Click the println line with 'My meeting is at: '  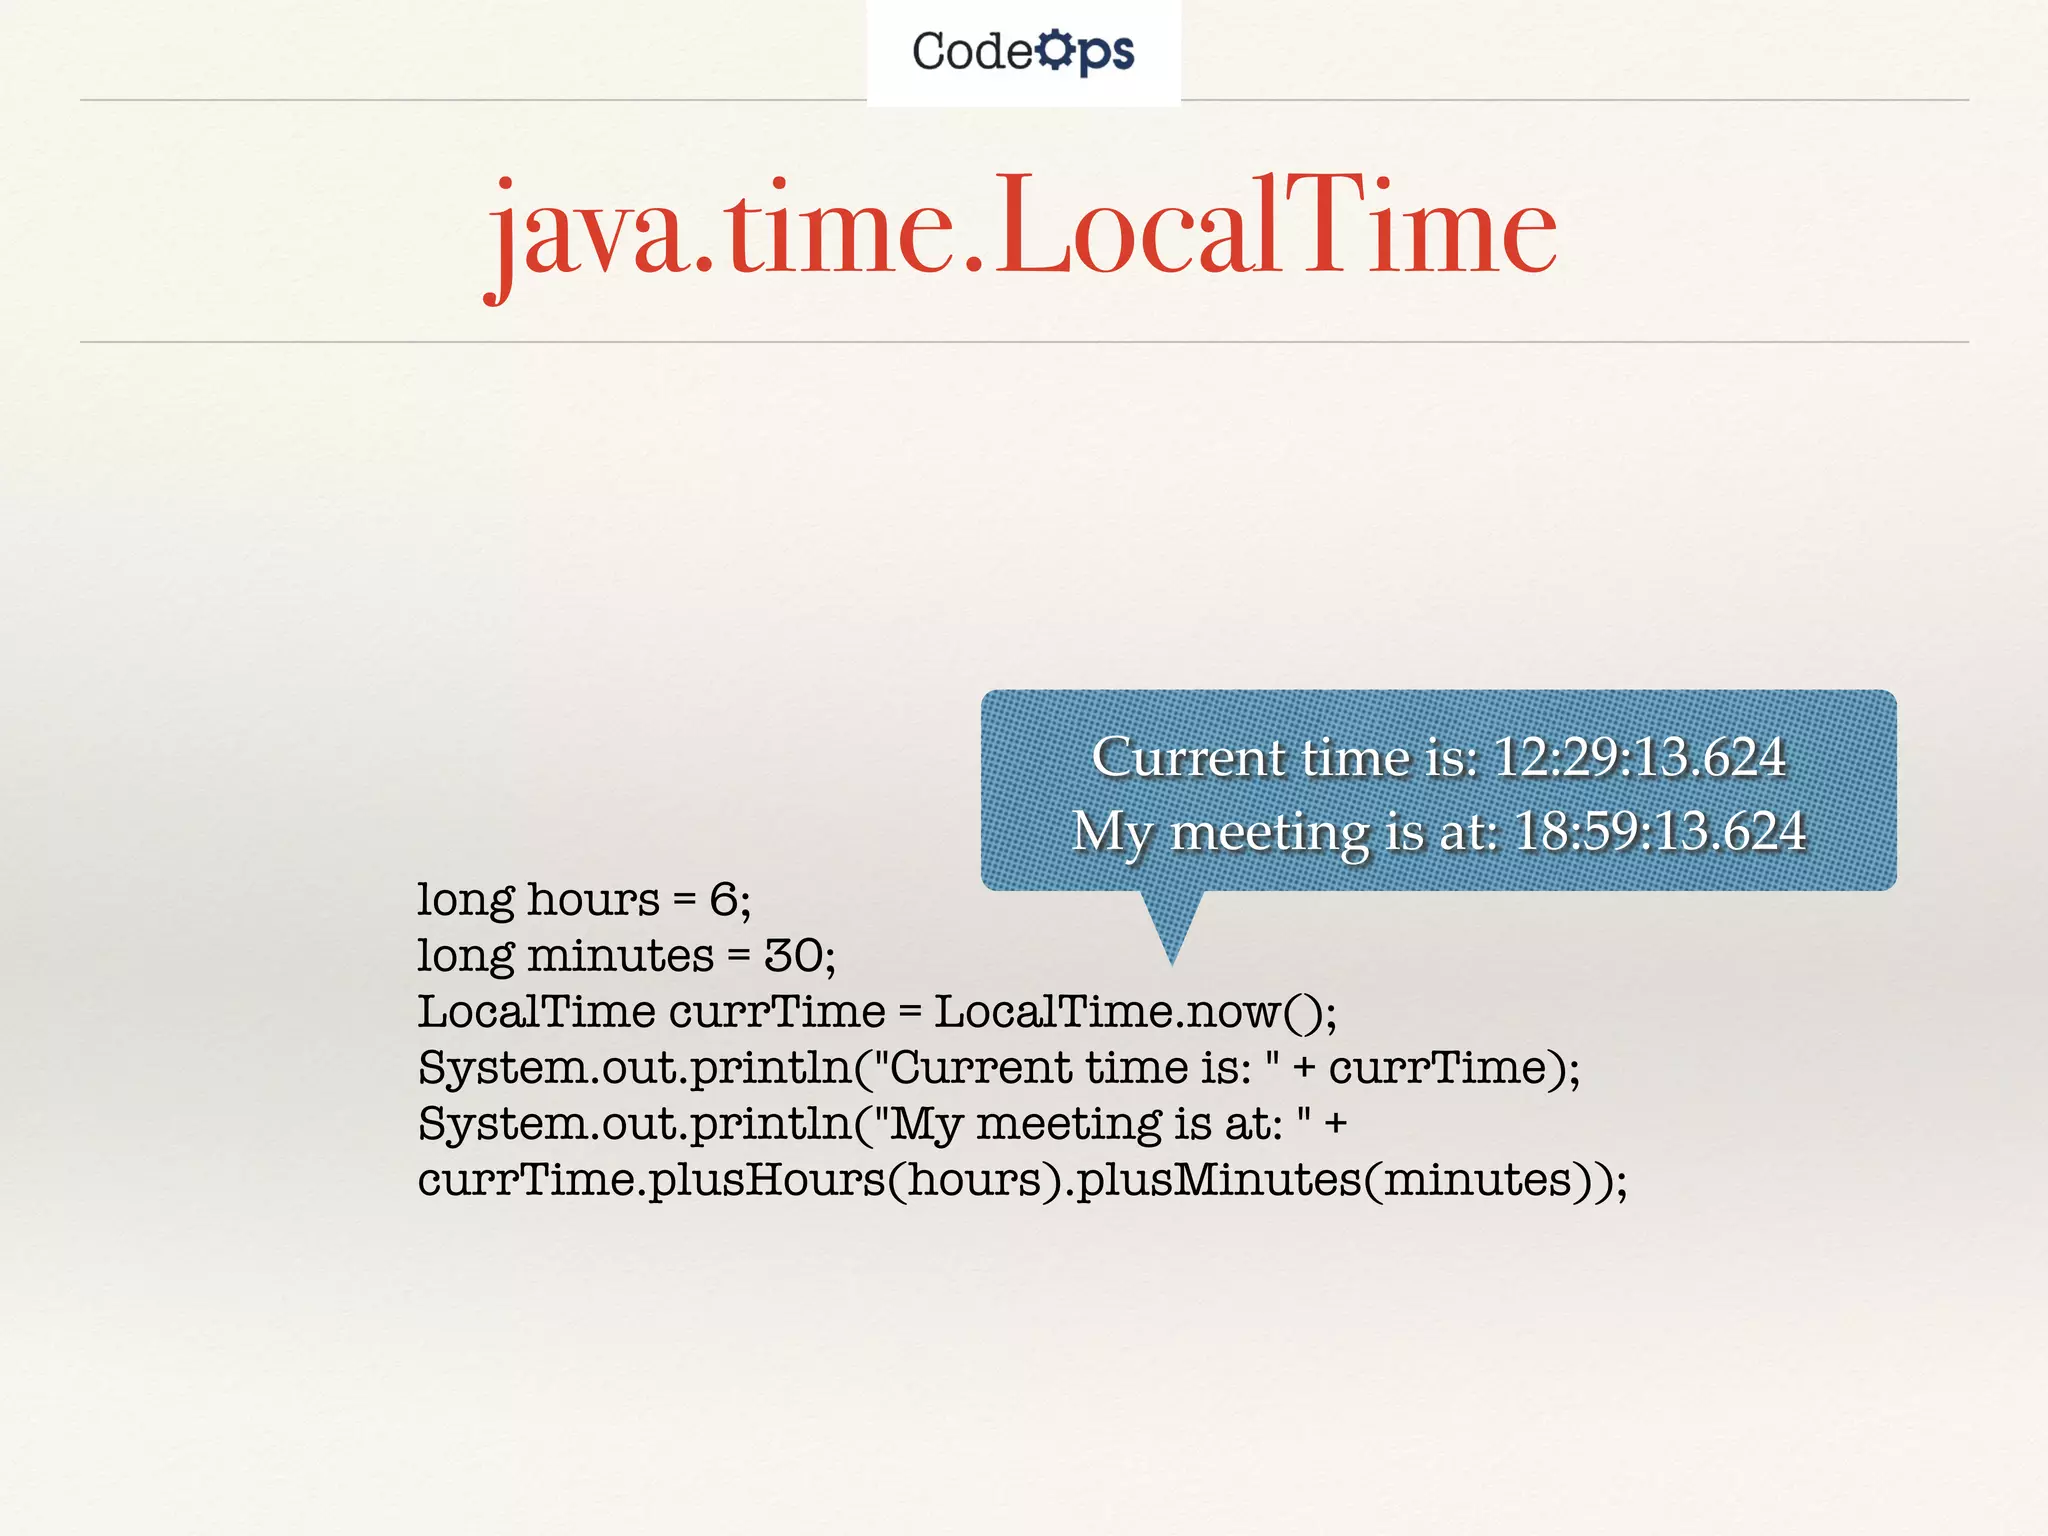click(x=883, y=1123)
